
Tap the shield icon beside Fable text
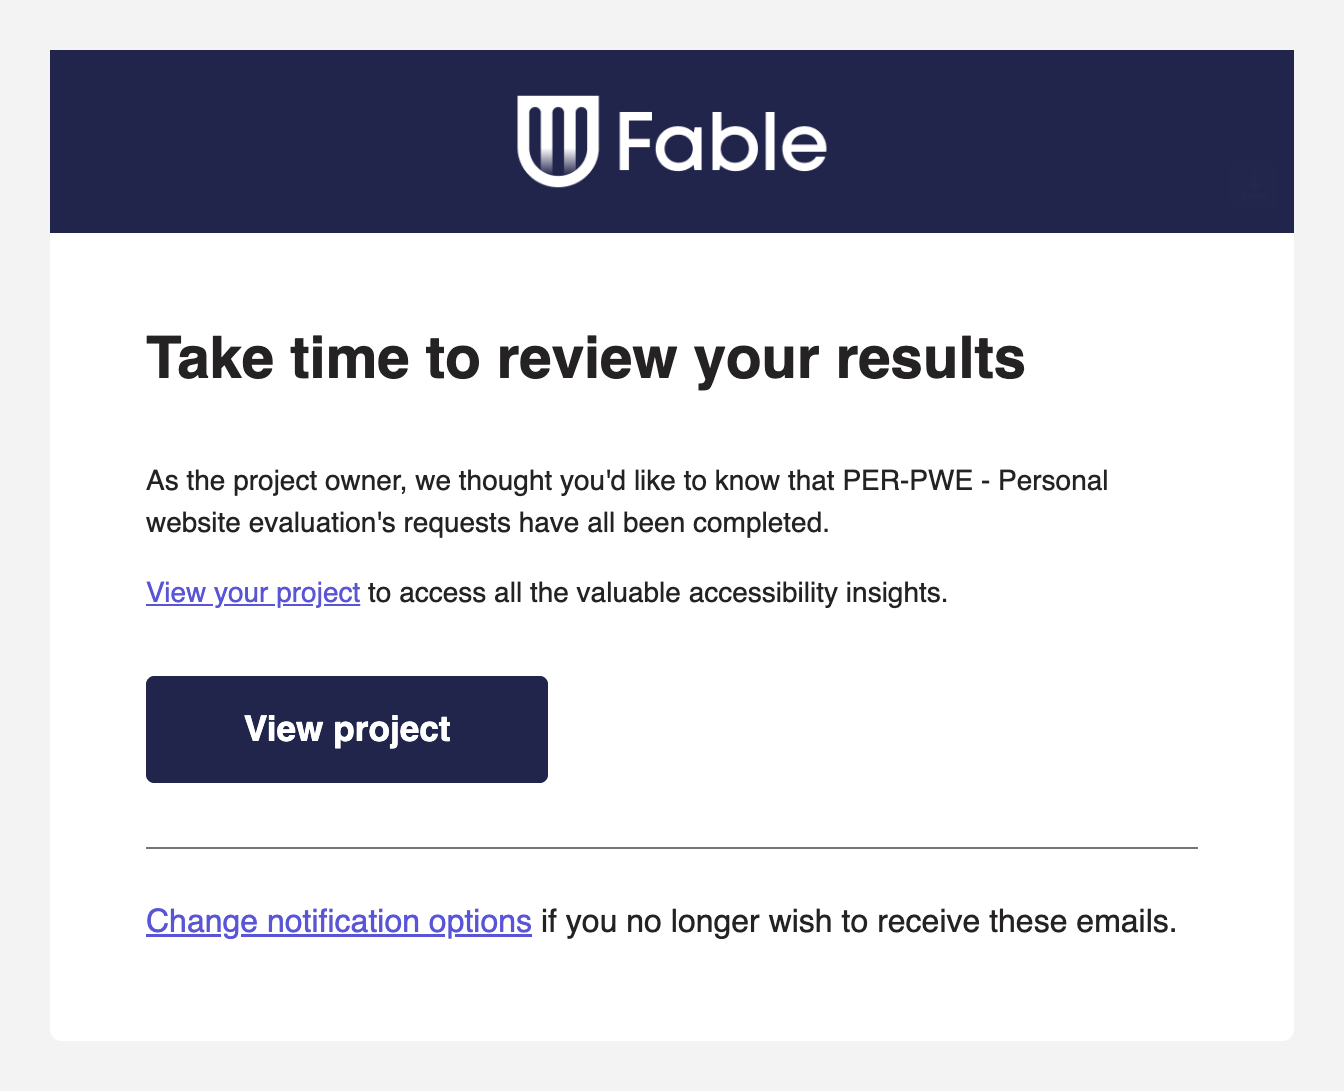click(x=556, y=141)
